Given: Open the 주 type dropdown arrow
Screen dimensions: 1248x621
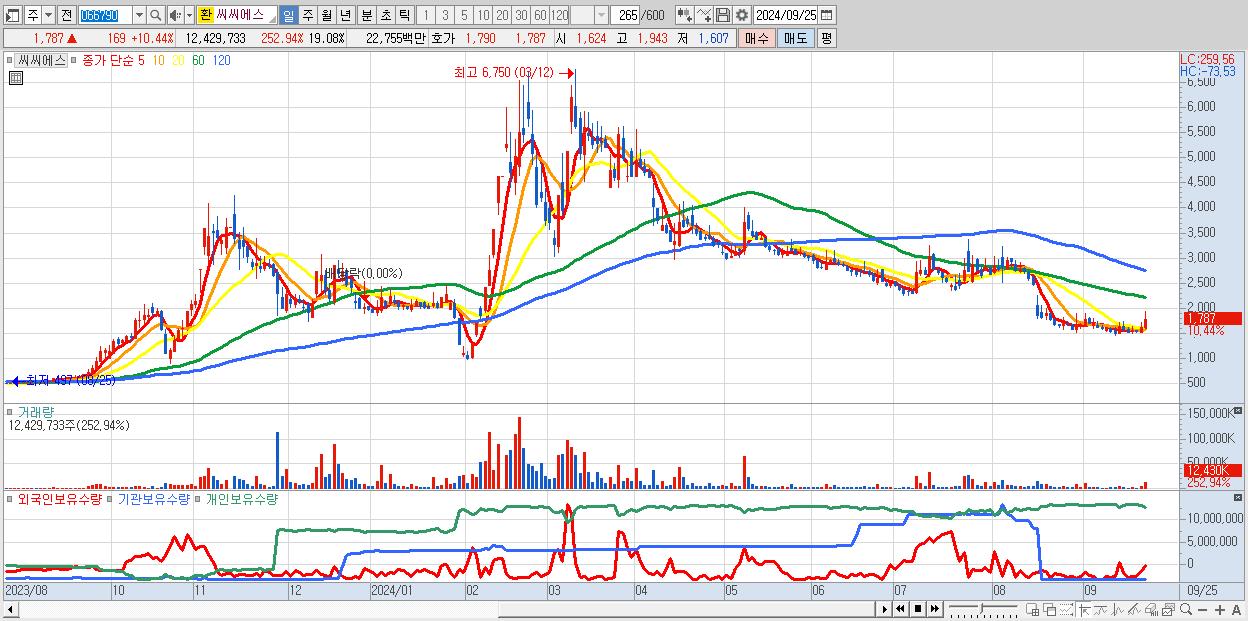Looking at the screenshot, I should [48, 15].
